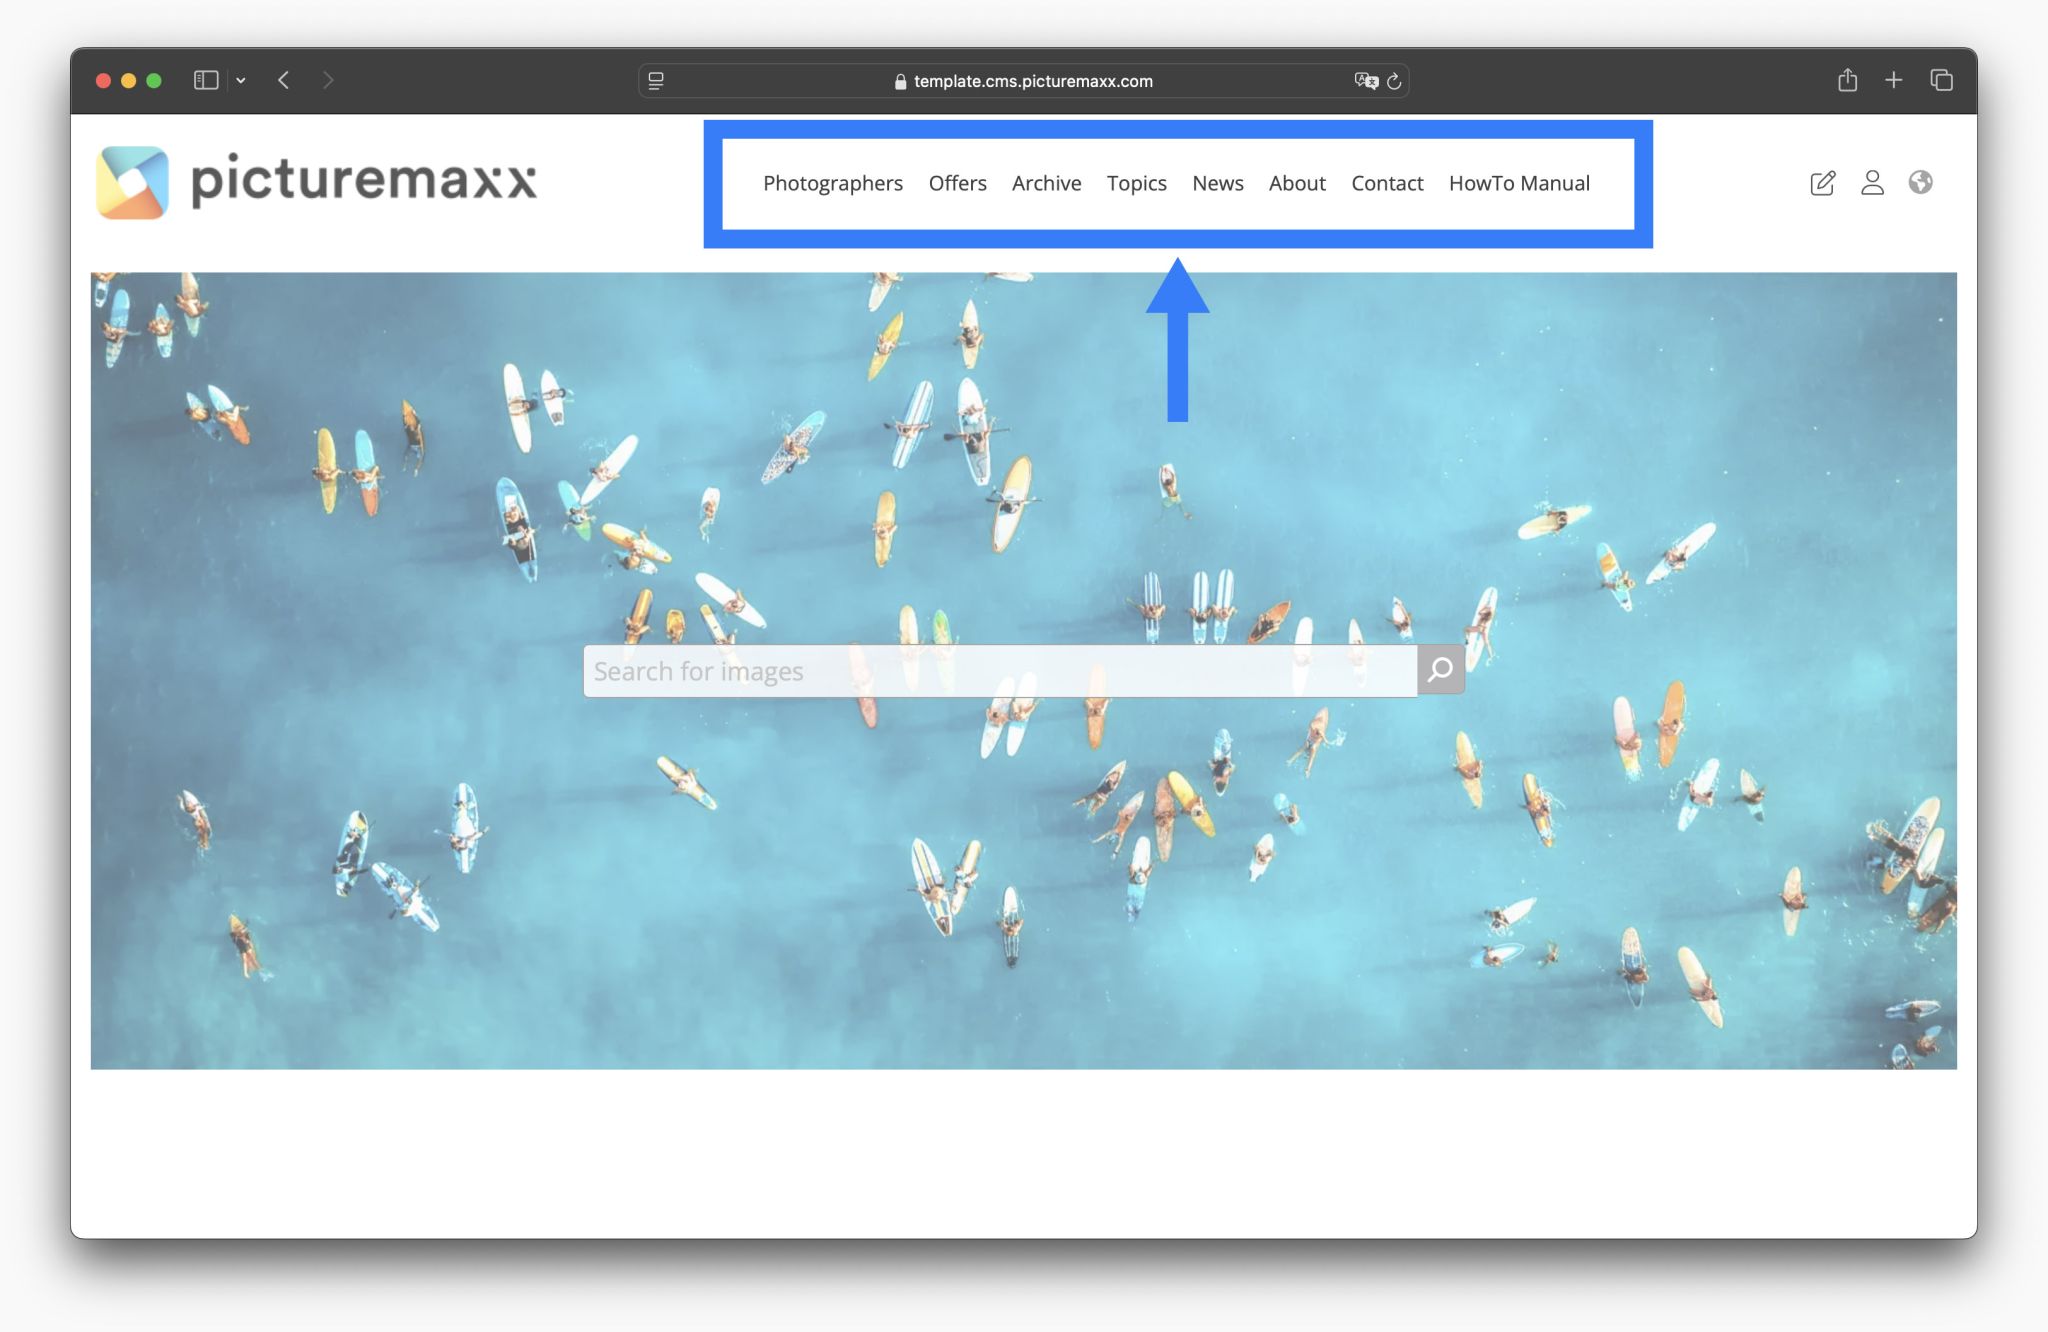Click the translate icon in the address bar
This screenshot has height=1332, width=2048.
click(1366, 81)
